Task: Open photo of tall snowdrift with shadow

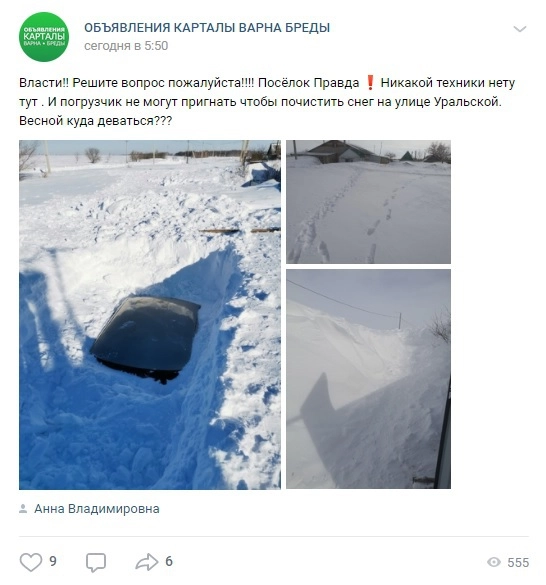Action: click(x=368, y=379)
